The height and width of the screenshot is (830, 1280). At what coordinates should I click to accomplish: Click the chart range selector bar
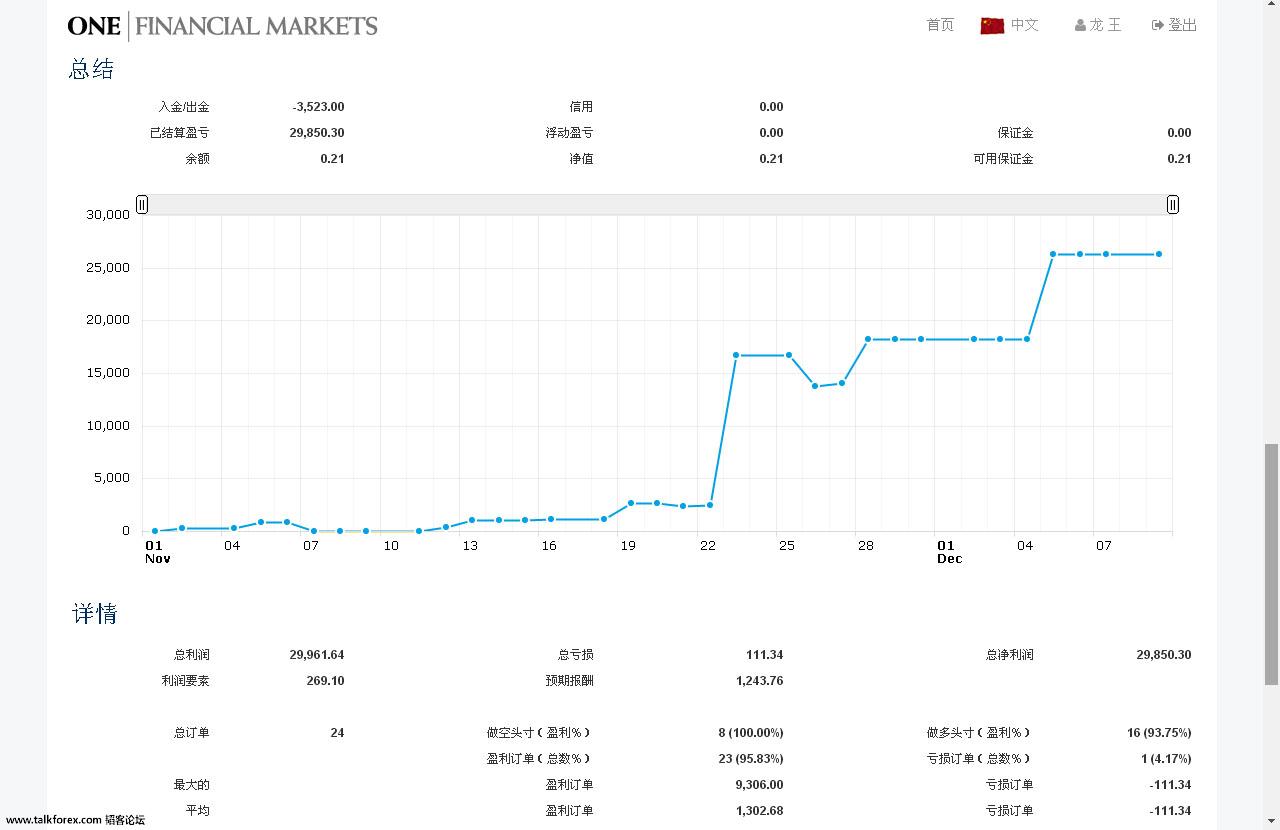click(657, 204)
